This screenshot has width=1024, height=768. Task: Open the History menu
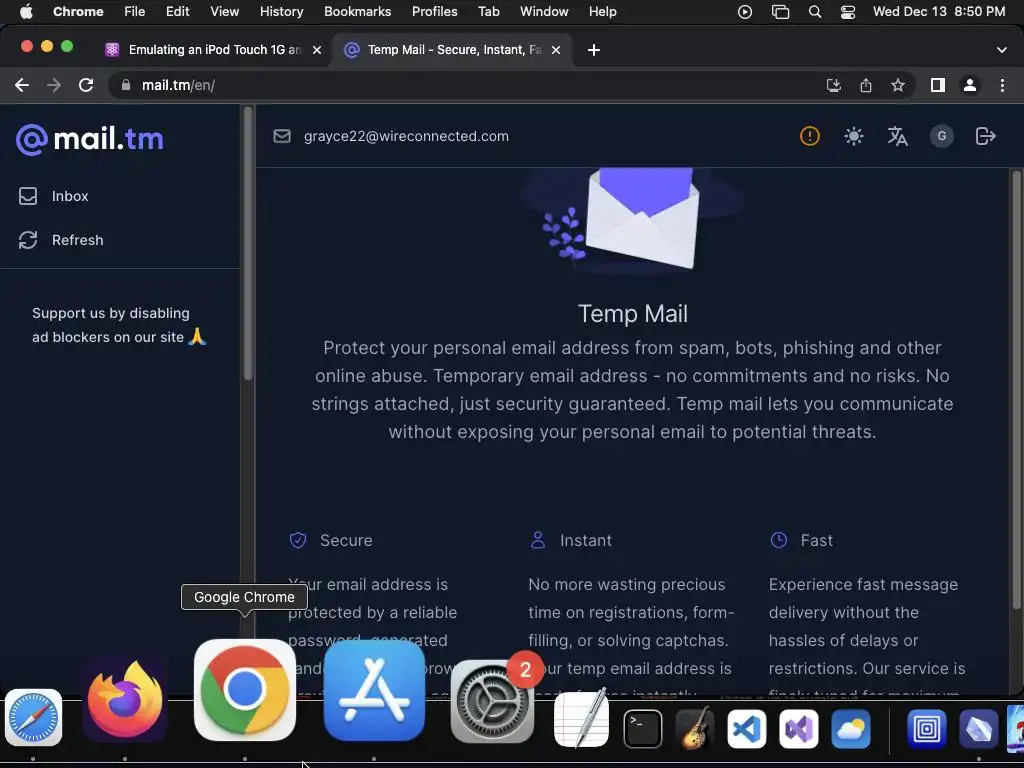coord(281,11)
